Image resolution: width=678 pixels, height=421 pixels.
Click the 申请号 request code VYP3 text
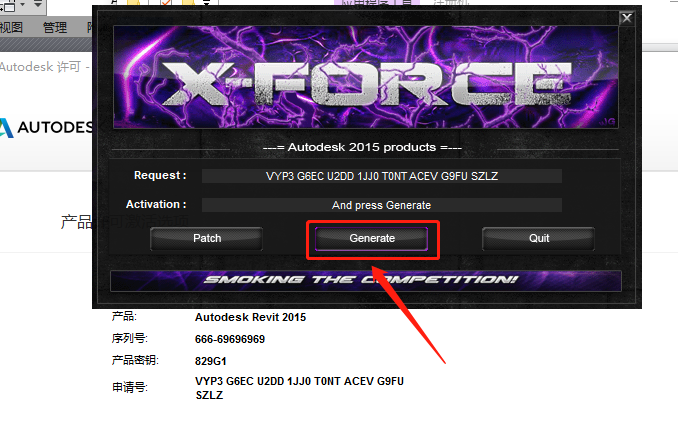(299, 388)
